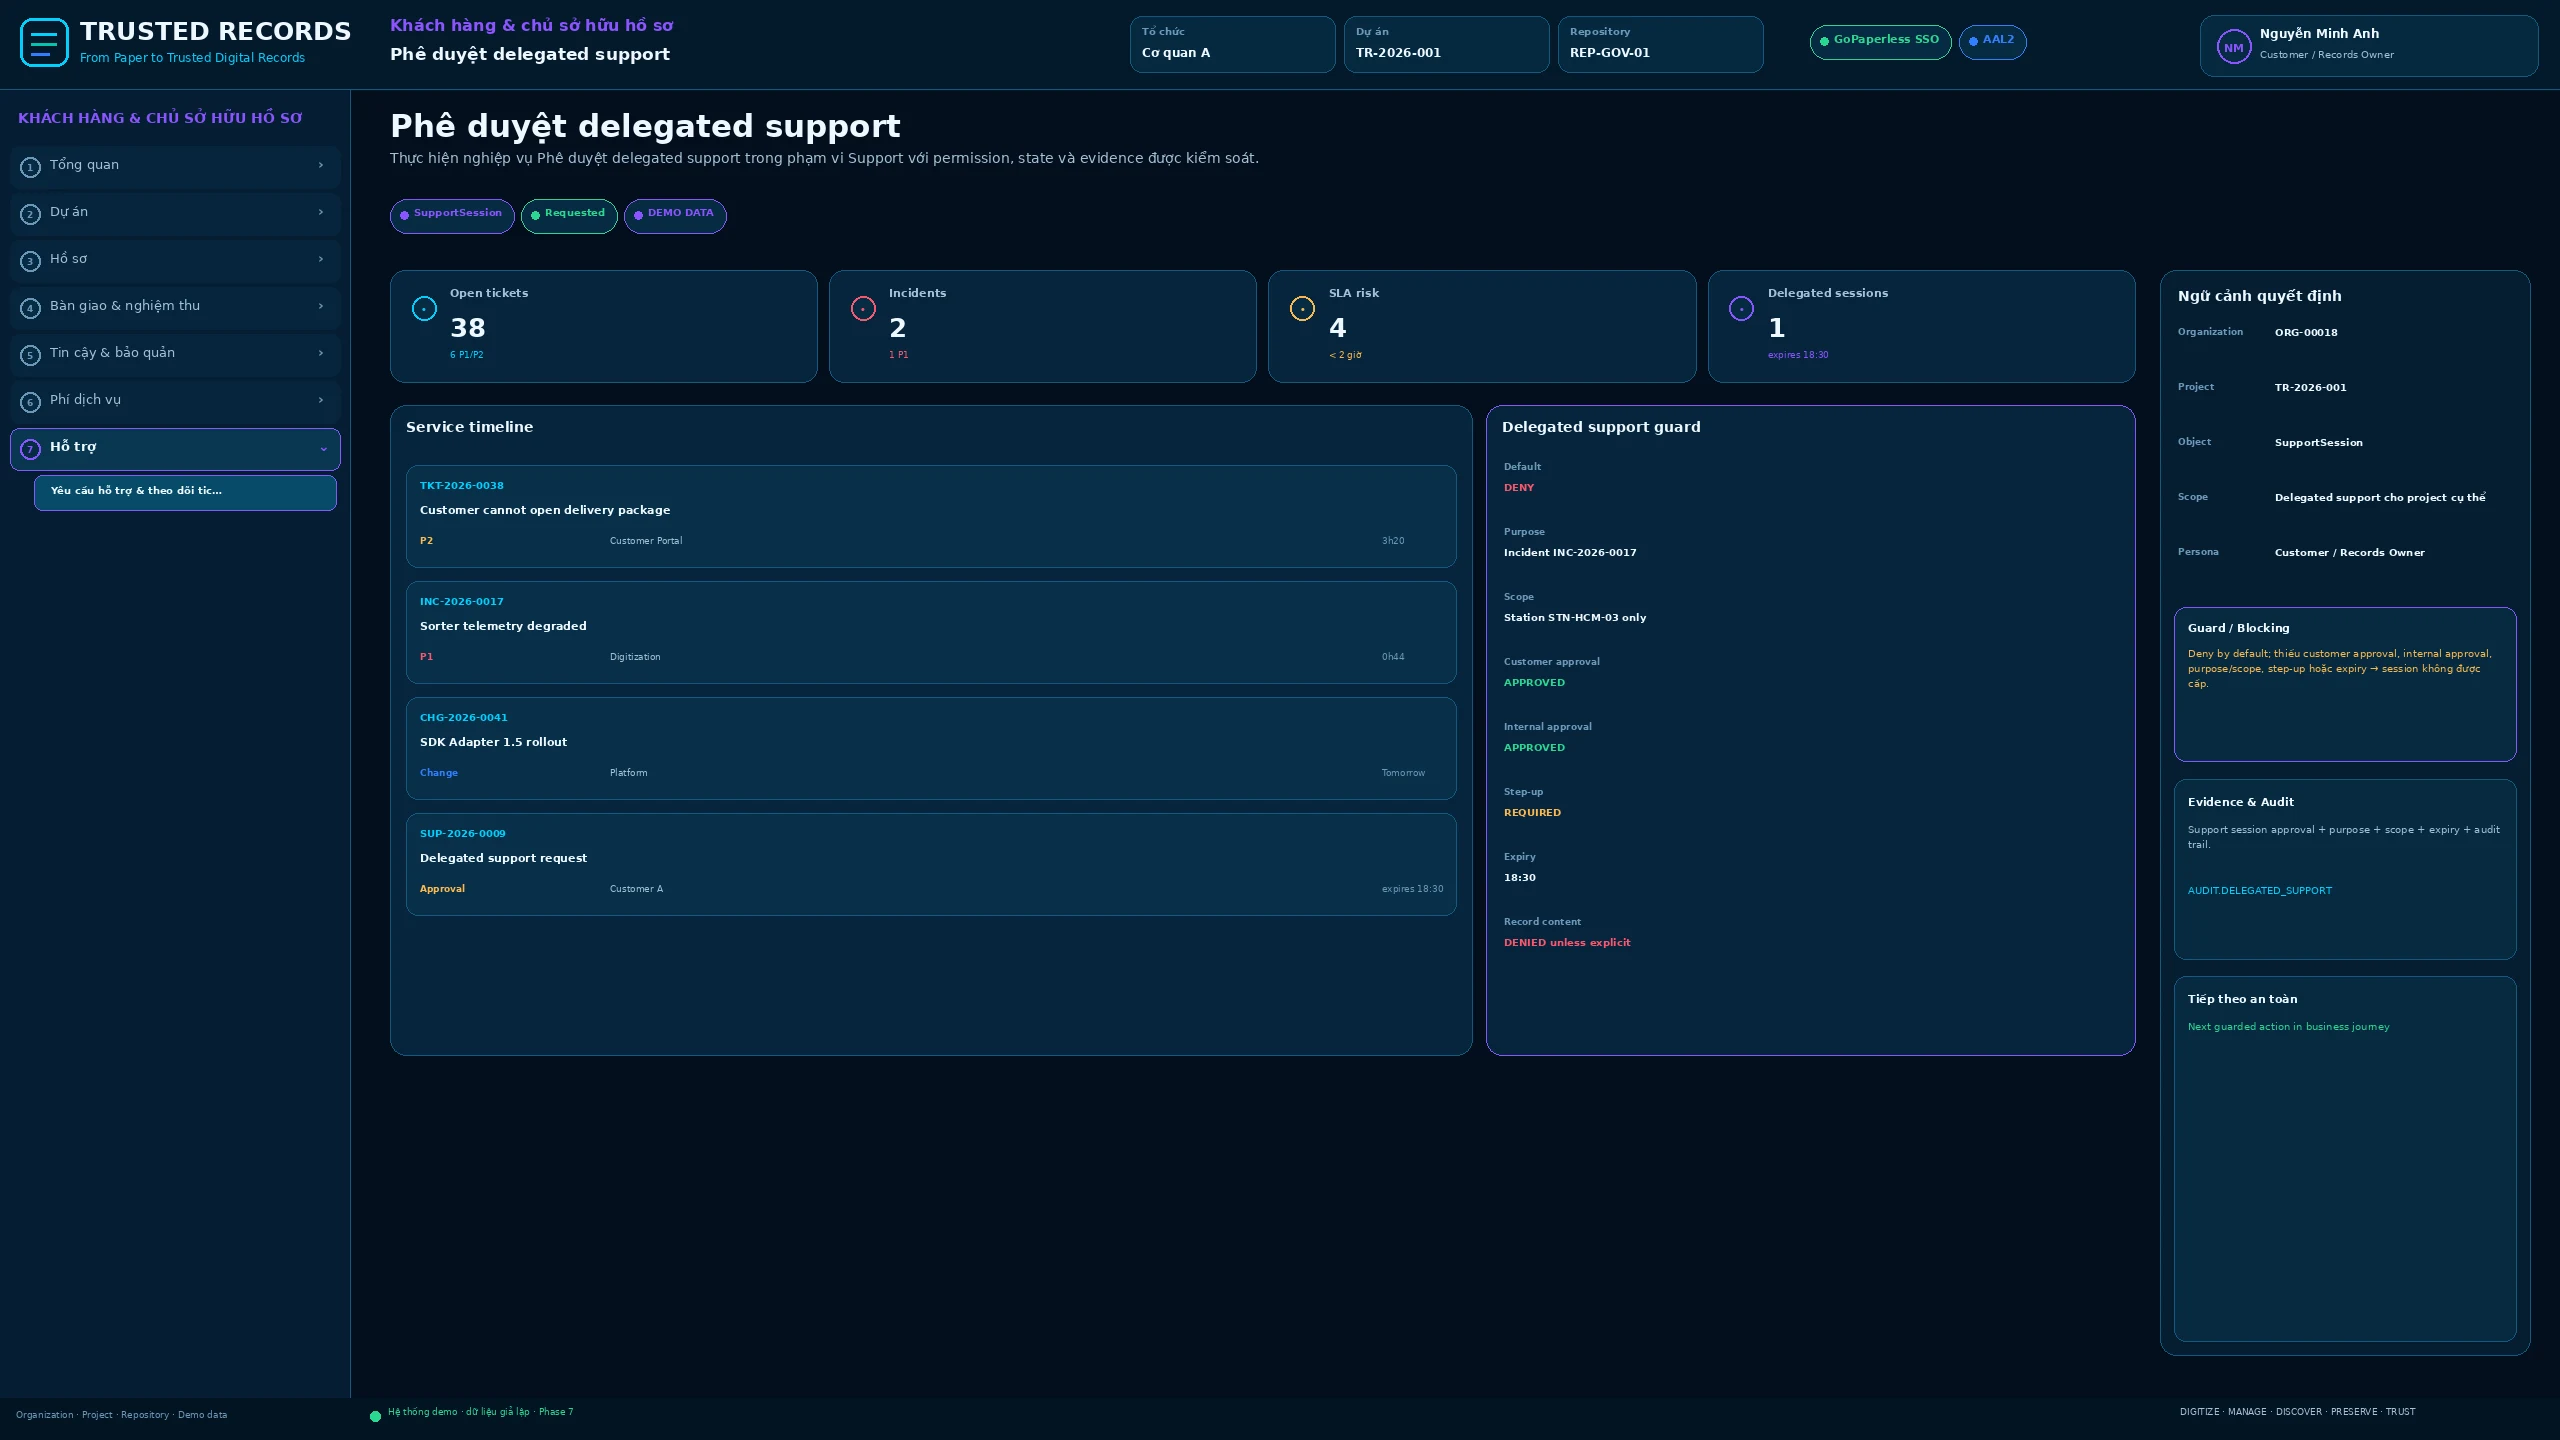Click the numbered icon beside Hồ sơ
The width and height of the screenshot is (2560, 1440).
(x=30, y=261)
